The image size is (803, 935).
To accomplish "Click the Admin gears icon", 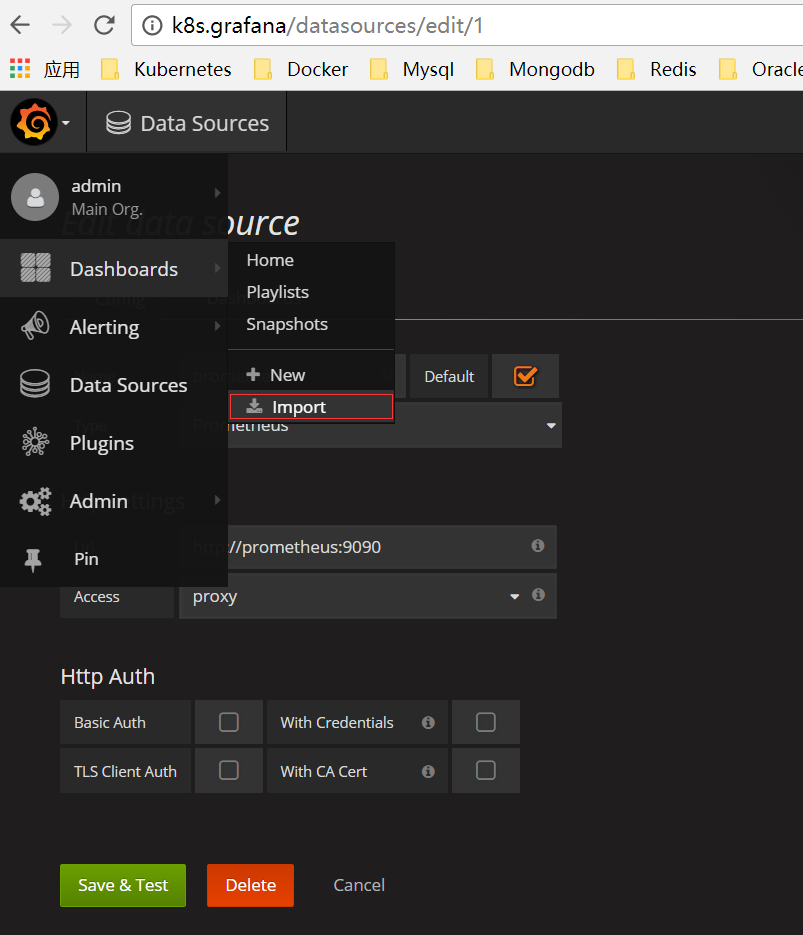I will click(x=35, y=501).
